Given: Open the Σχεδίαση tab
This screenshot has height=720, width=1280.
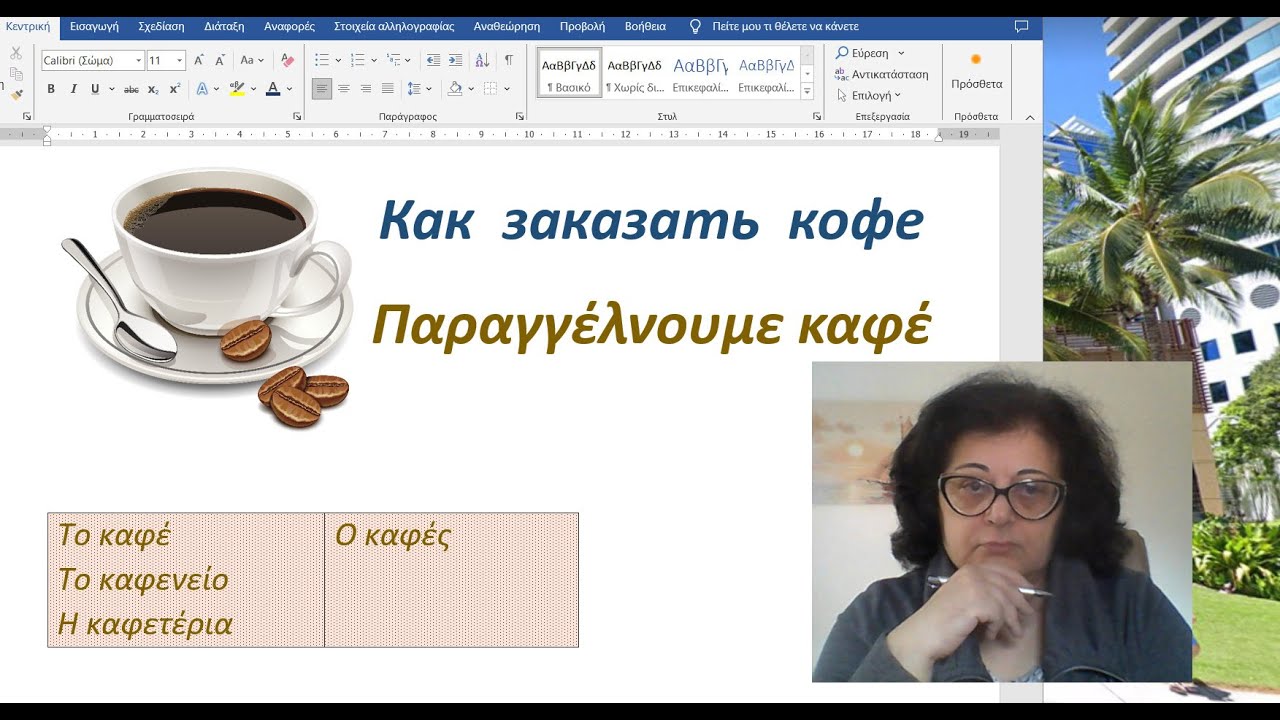Looking at the screenshot, I should (161, 26).
